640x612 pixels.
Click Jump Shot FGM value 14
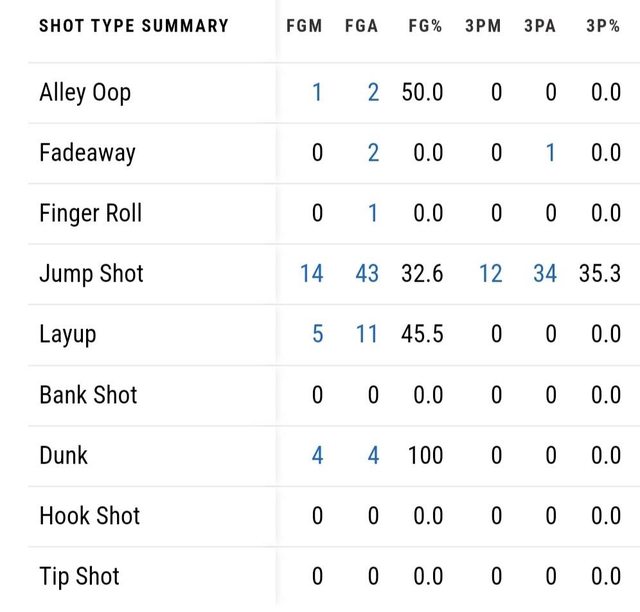311,273
